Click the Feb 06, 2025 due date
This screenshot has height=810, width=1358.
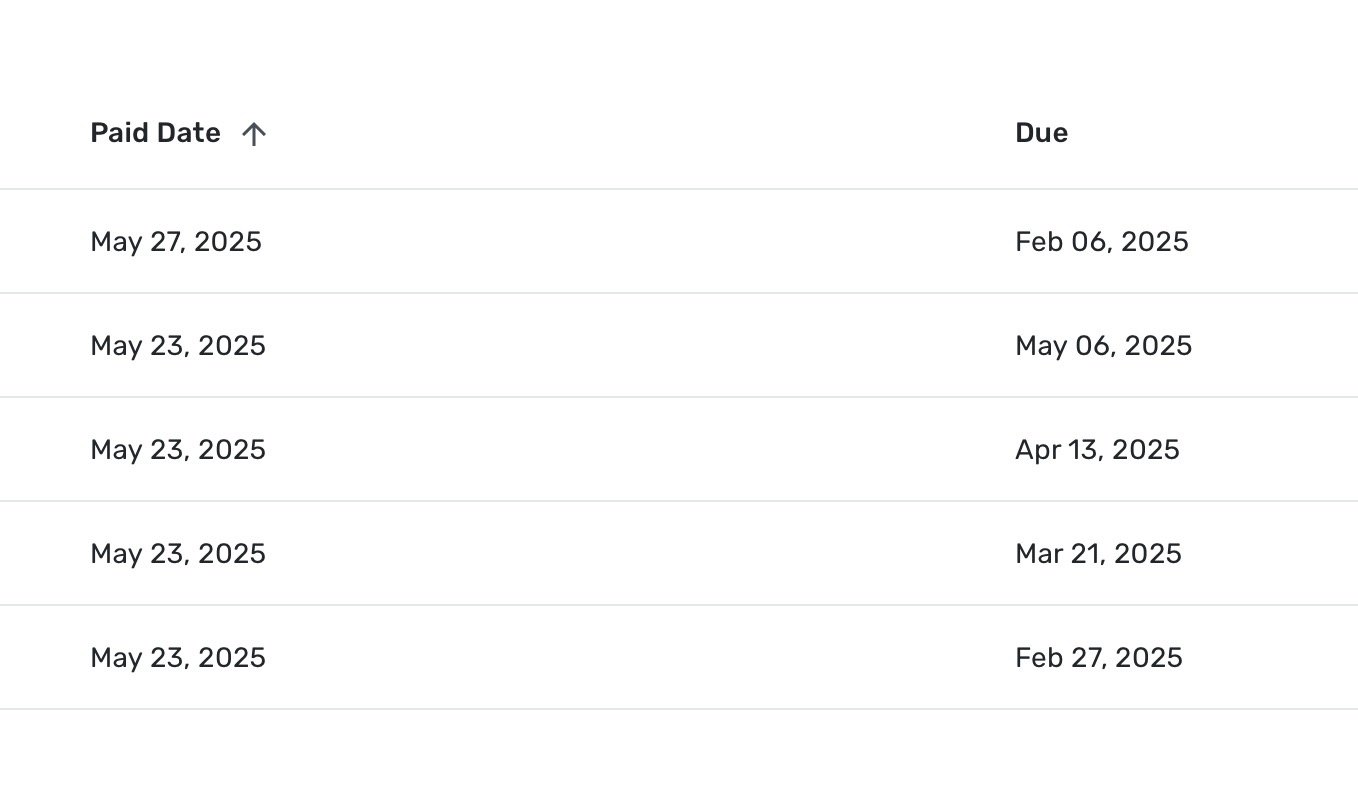coord(1101,242)
